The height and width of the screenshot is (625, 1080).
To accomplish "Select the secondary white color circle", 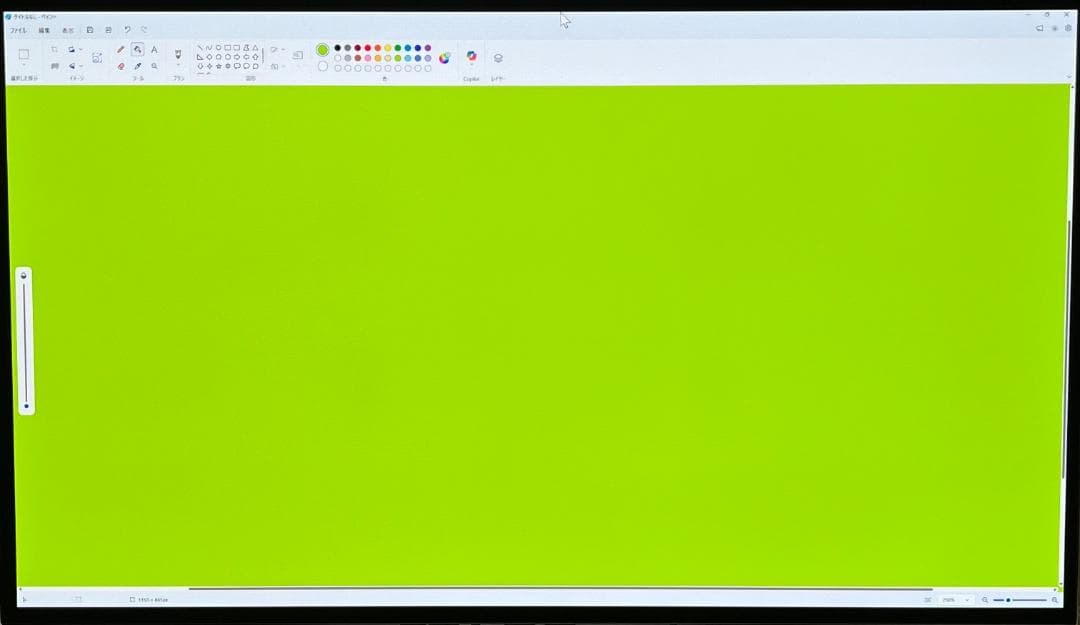I will [322, 66].
